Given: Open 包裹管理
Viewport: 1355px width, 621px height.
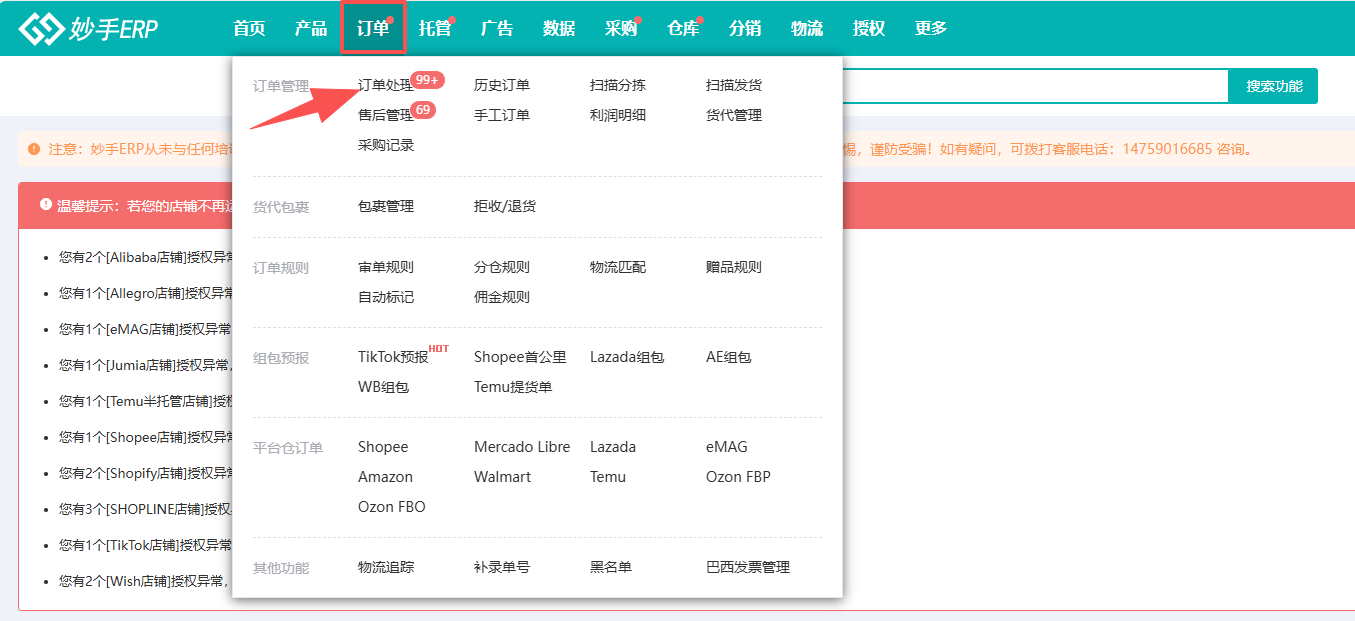Looking at the screenshot, I should pos(386,207).
